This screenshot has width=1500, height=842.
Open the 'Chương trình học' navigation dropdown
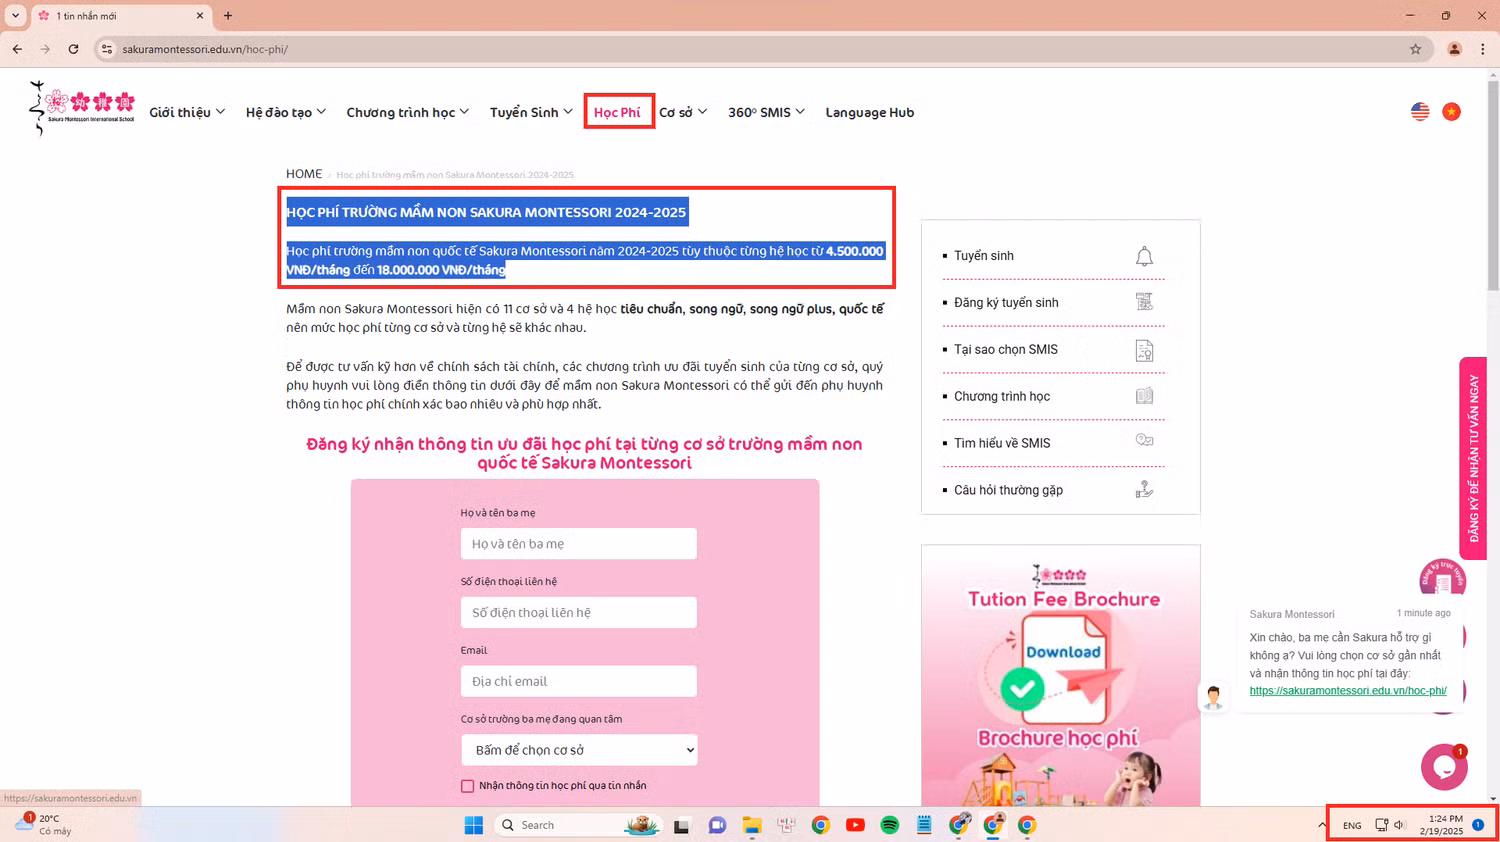[x=407, y=112]
